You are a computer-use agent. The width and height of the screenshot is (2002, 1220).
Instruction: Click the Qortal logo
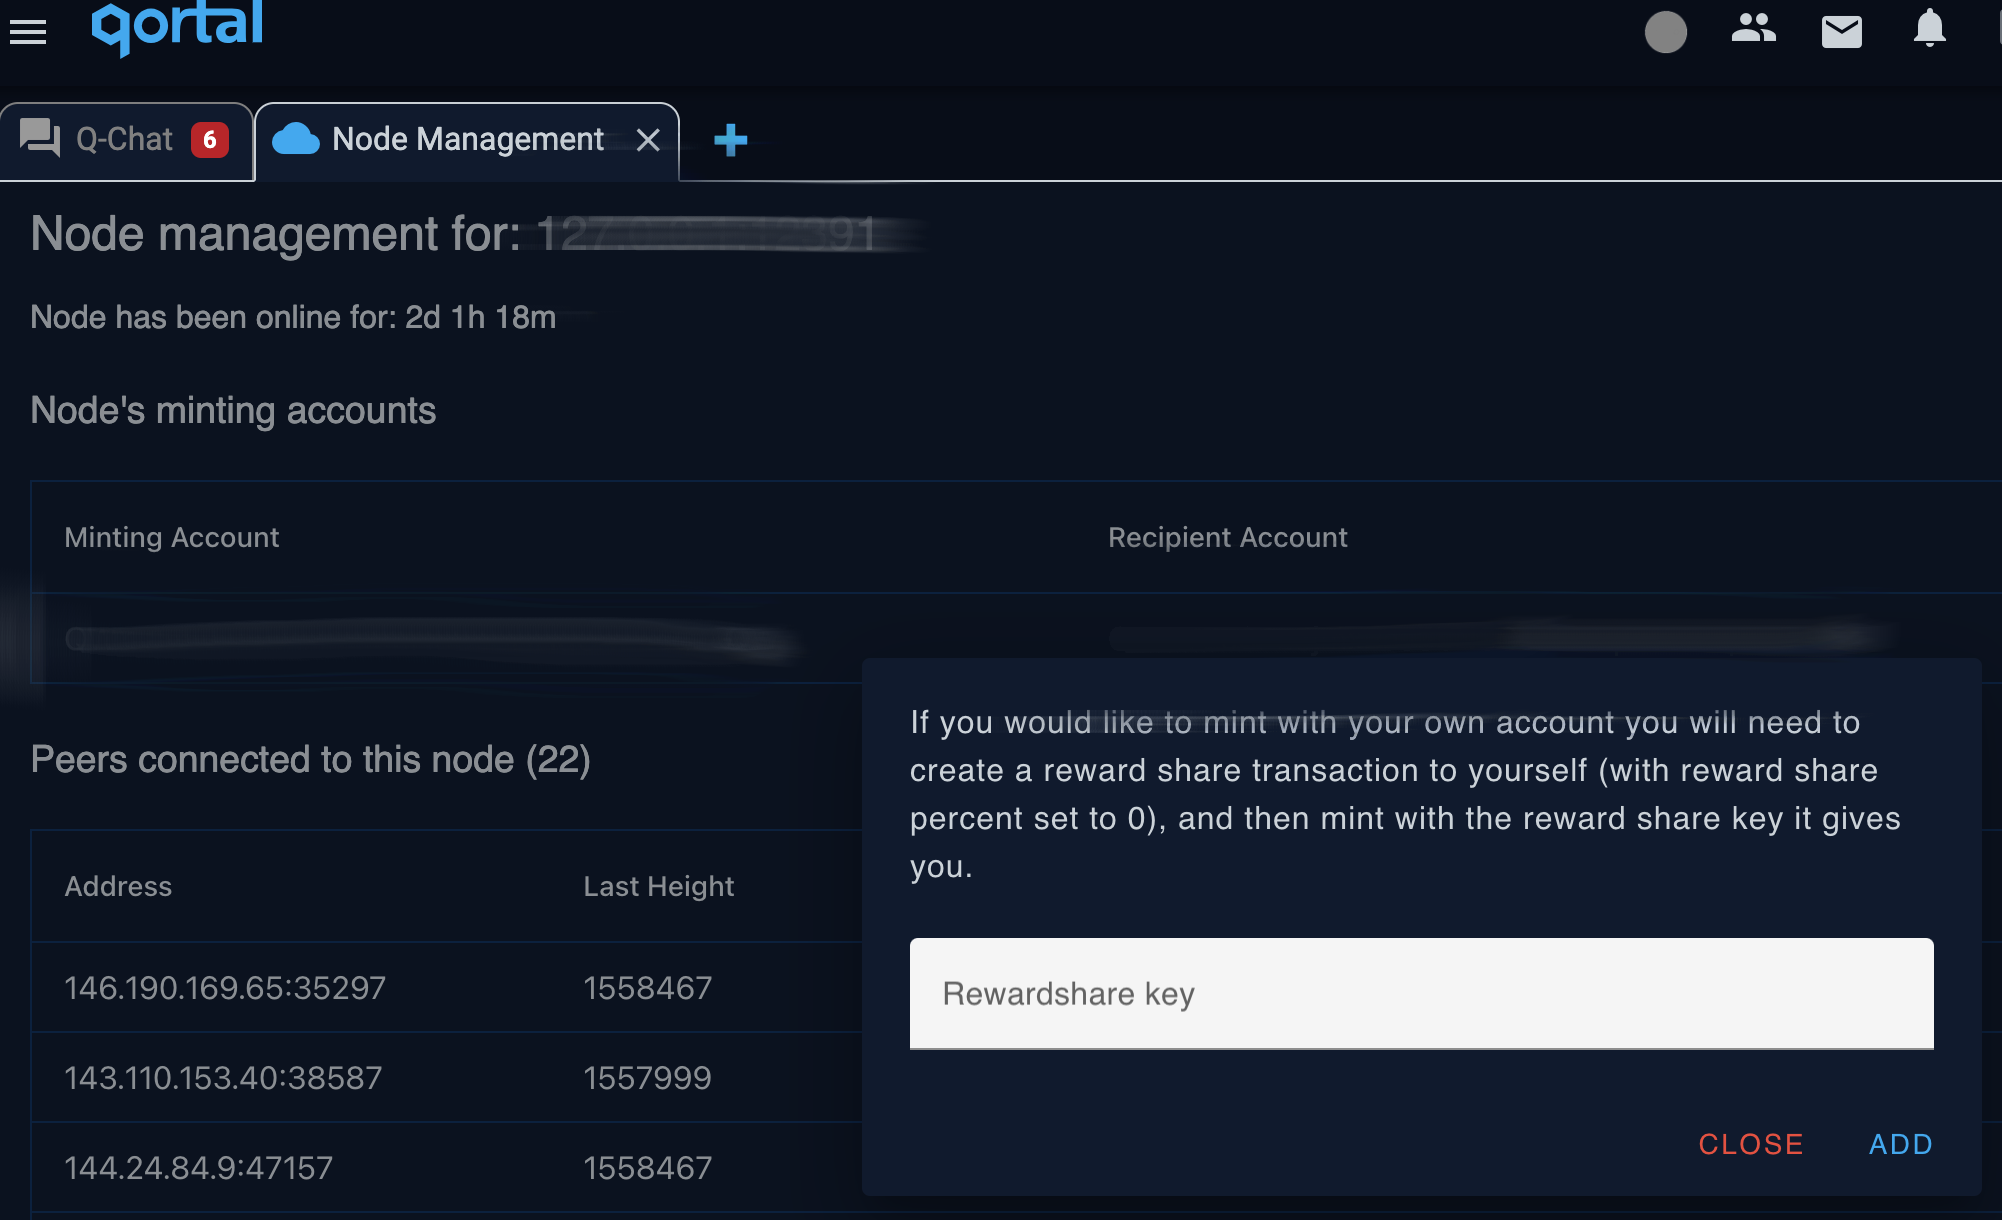pyautogui.click(x=177, y=27)
